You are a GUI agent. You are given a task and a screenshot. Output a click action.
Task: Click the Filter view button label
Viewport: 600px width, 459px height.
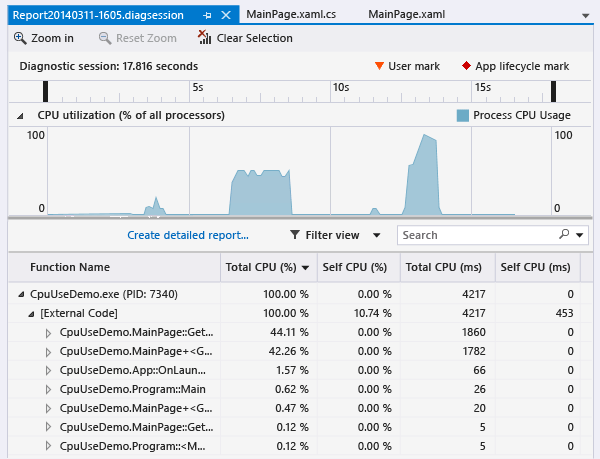point(332,235)
